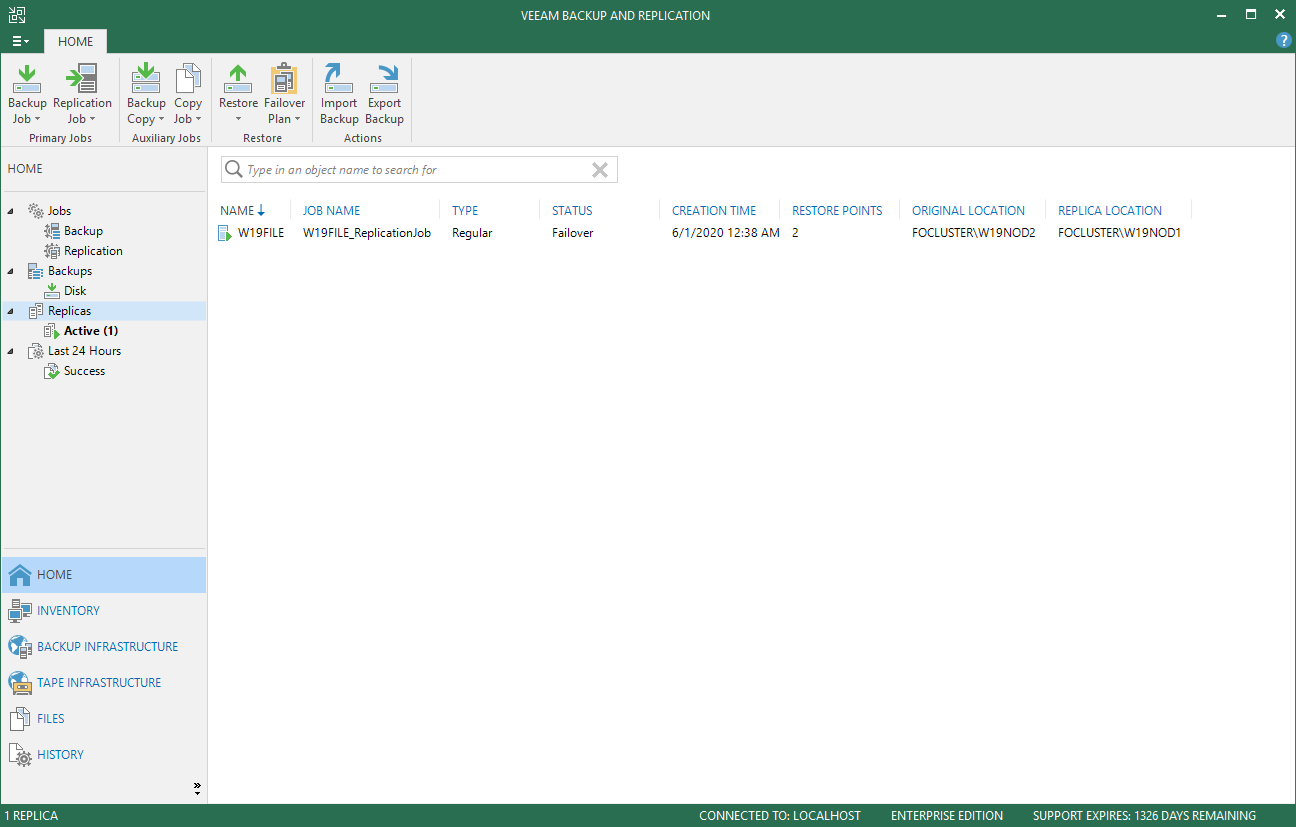Sort by the TYPE column header
Screen dimensions: 1296x827
465,211
